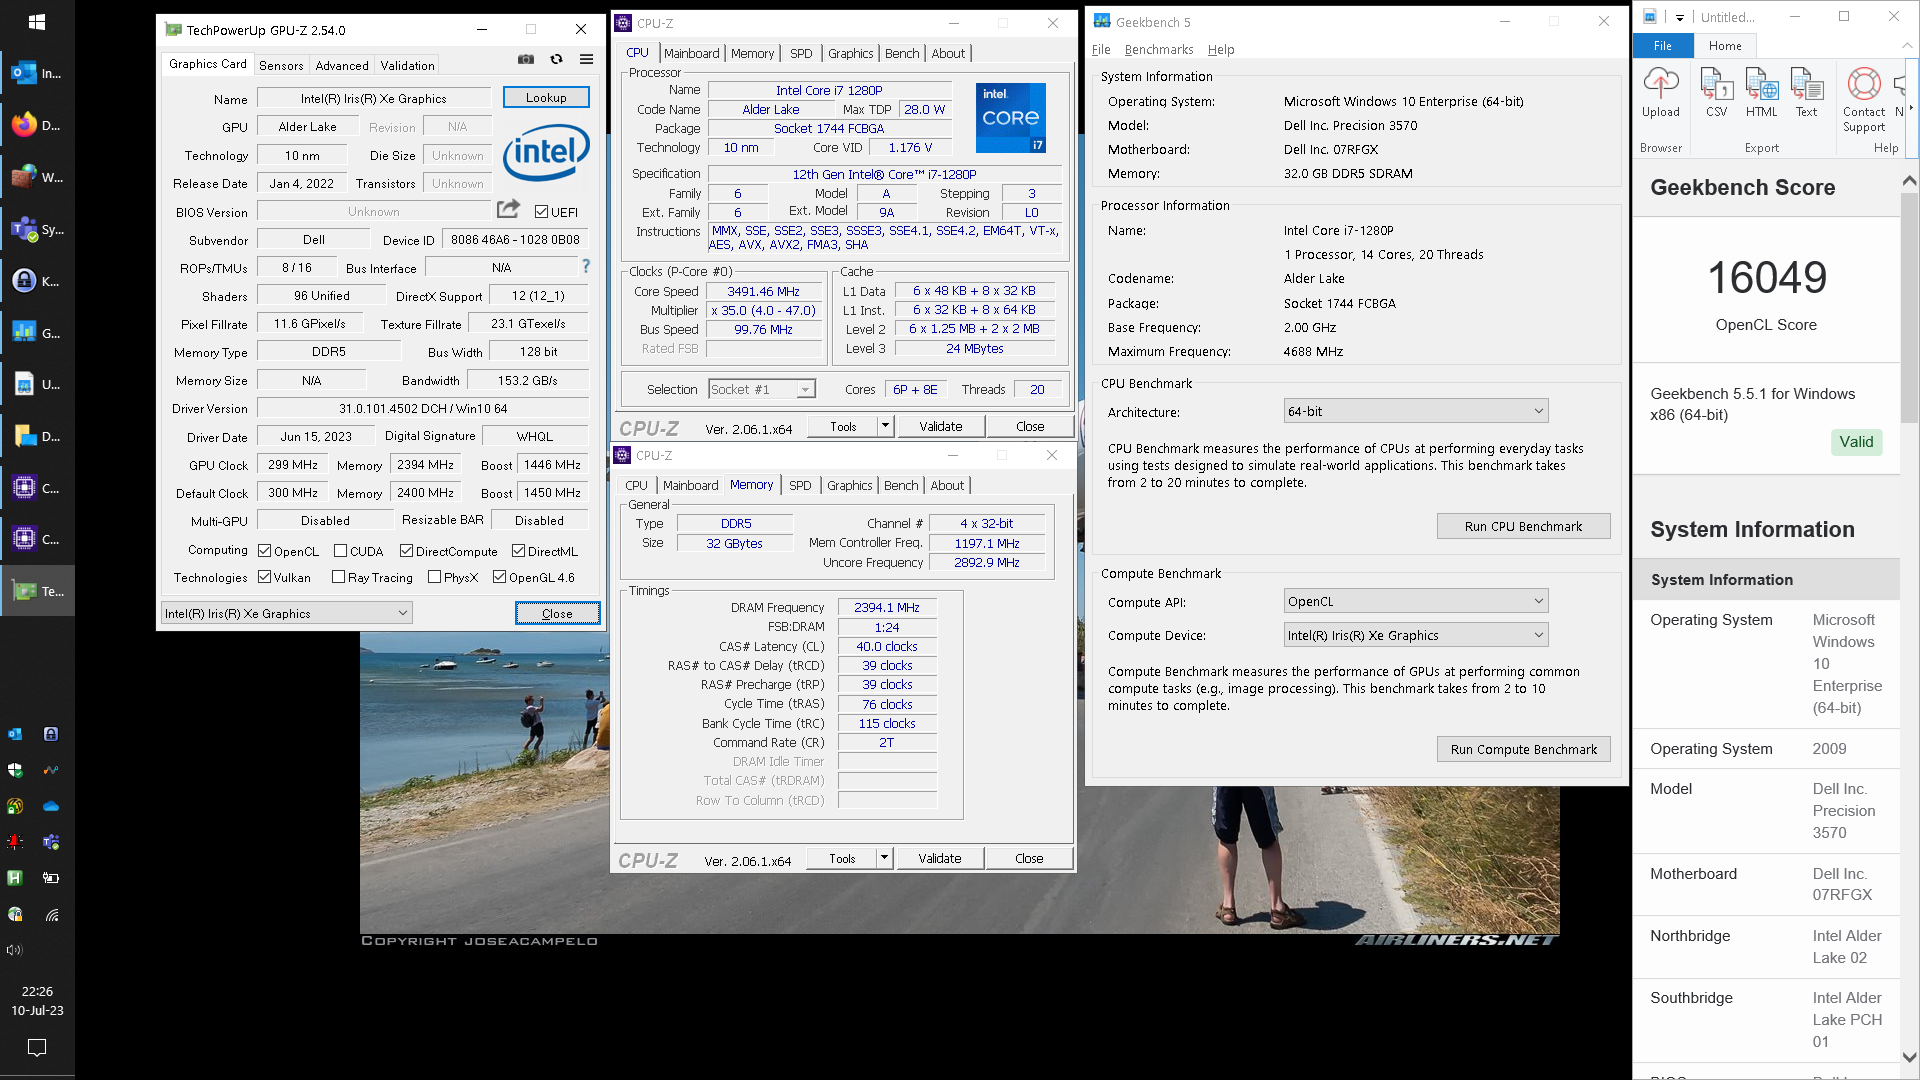Open the Windows Firewall taskbar item
This screenshot has height=1080, width=1920.
point(37,177)
